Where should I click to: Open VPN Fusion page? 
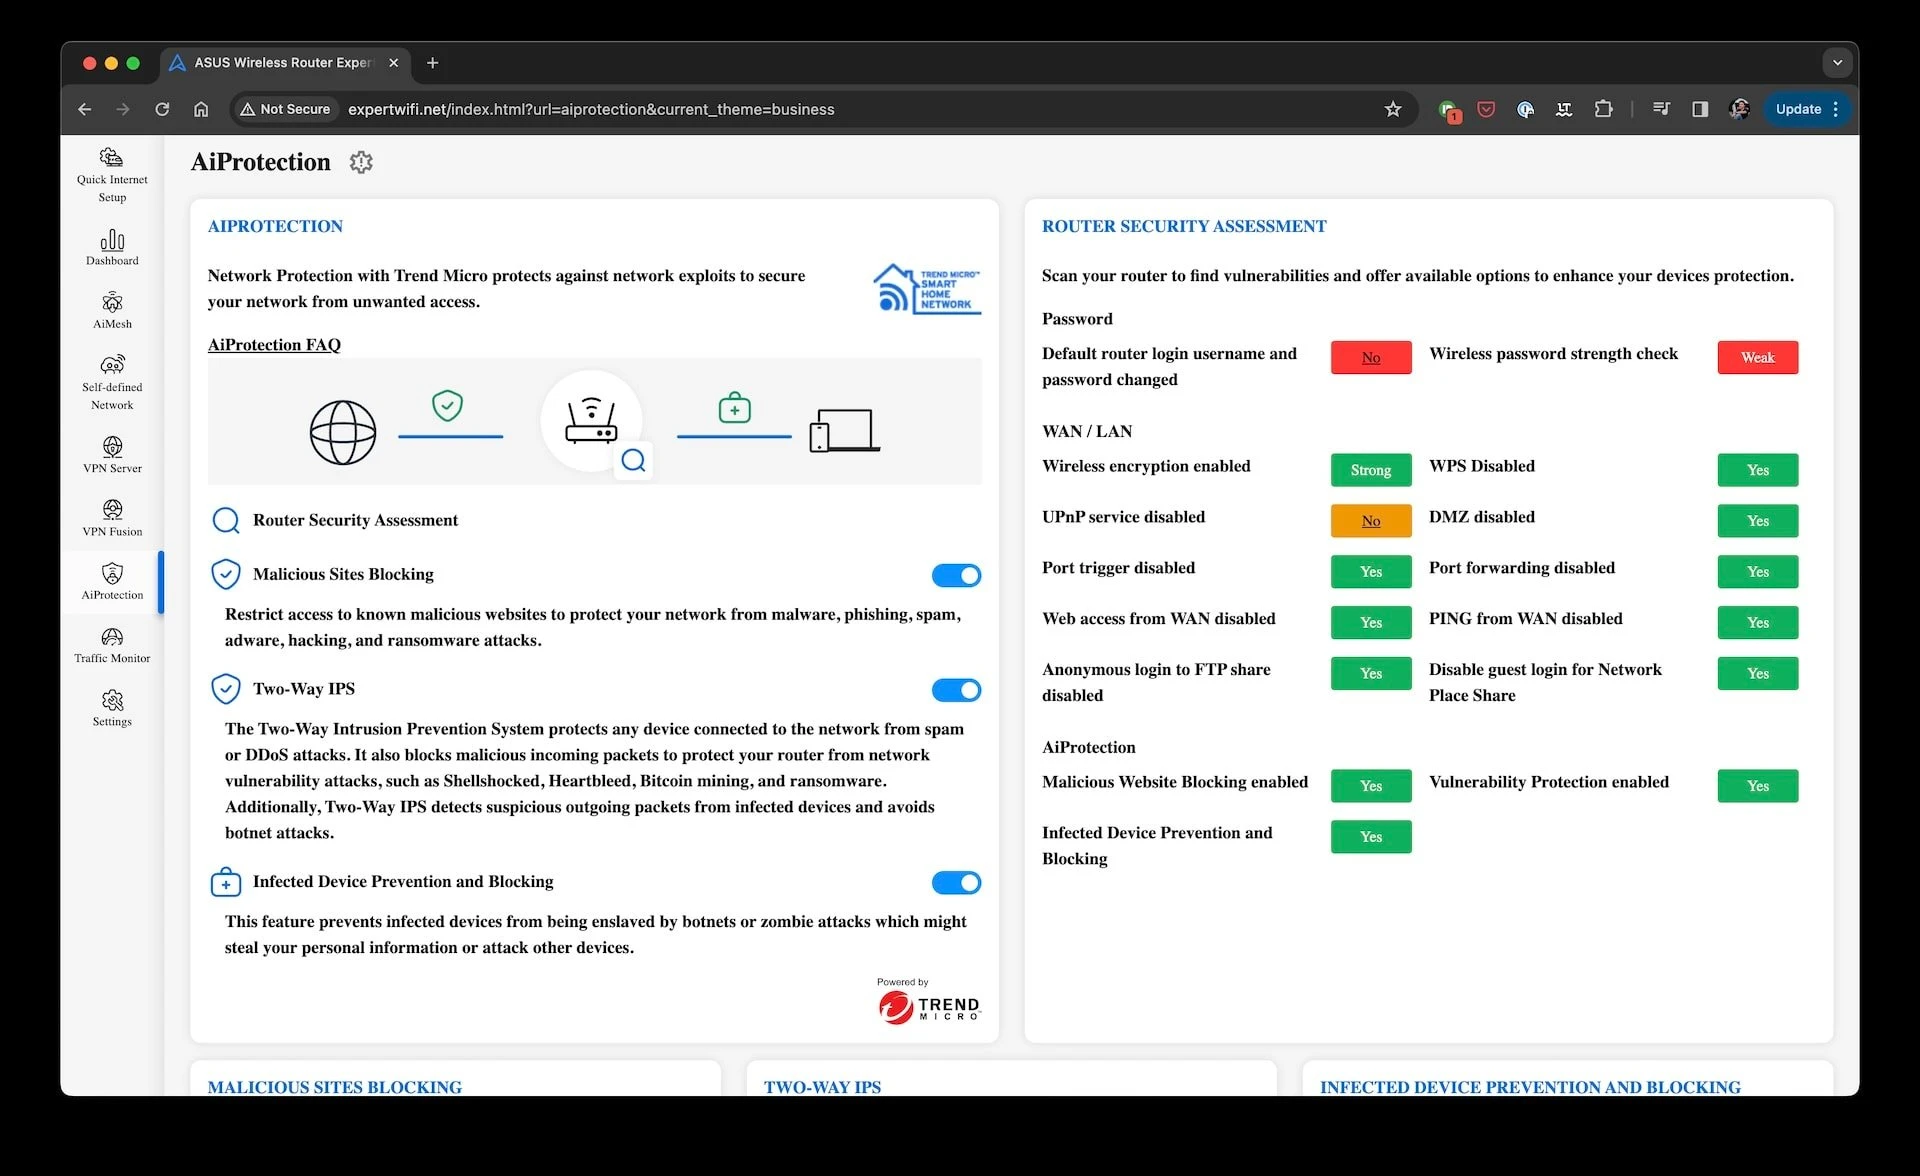pos(112,518)
